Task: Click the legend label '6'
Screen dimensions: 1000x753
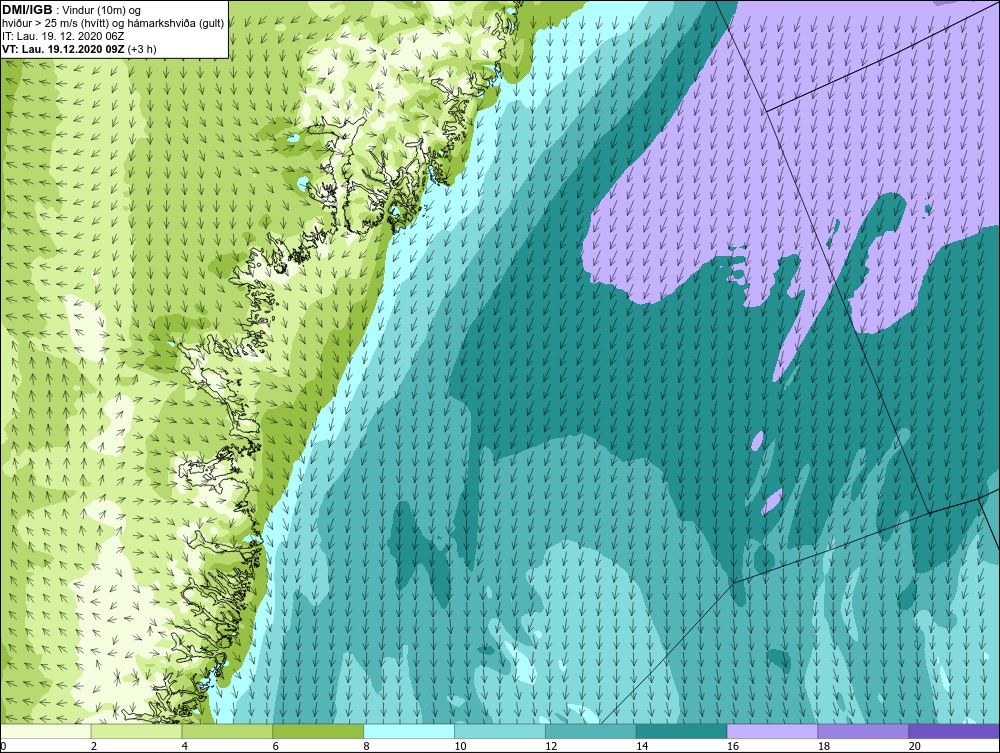Action: coord(276,746)
